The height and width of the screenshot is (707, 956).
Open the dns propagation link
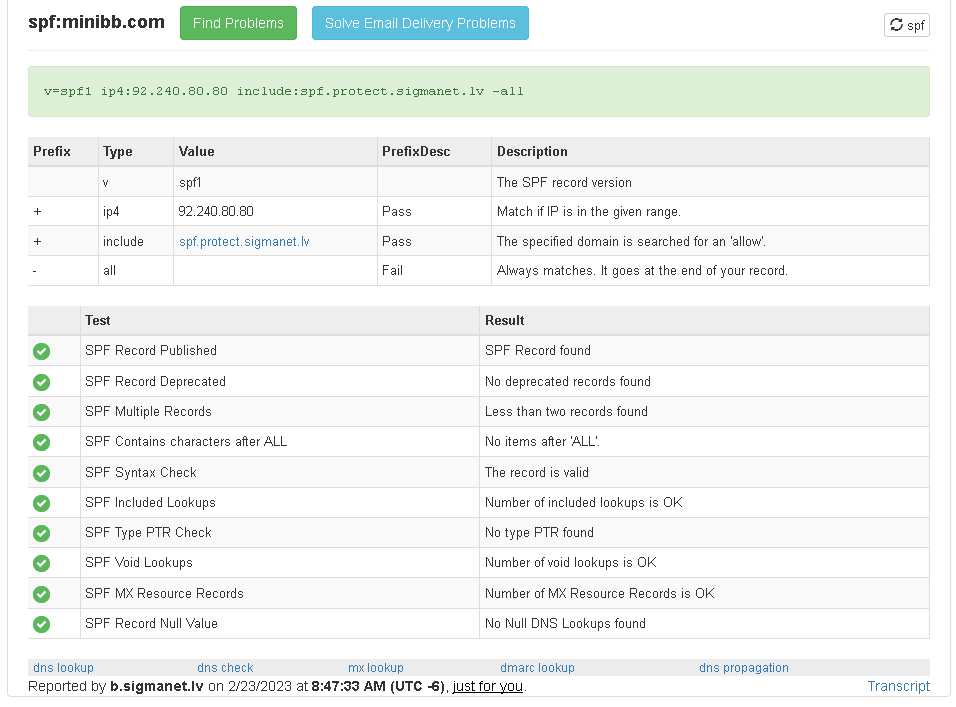pos(744,667)
